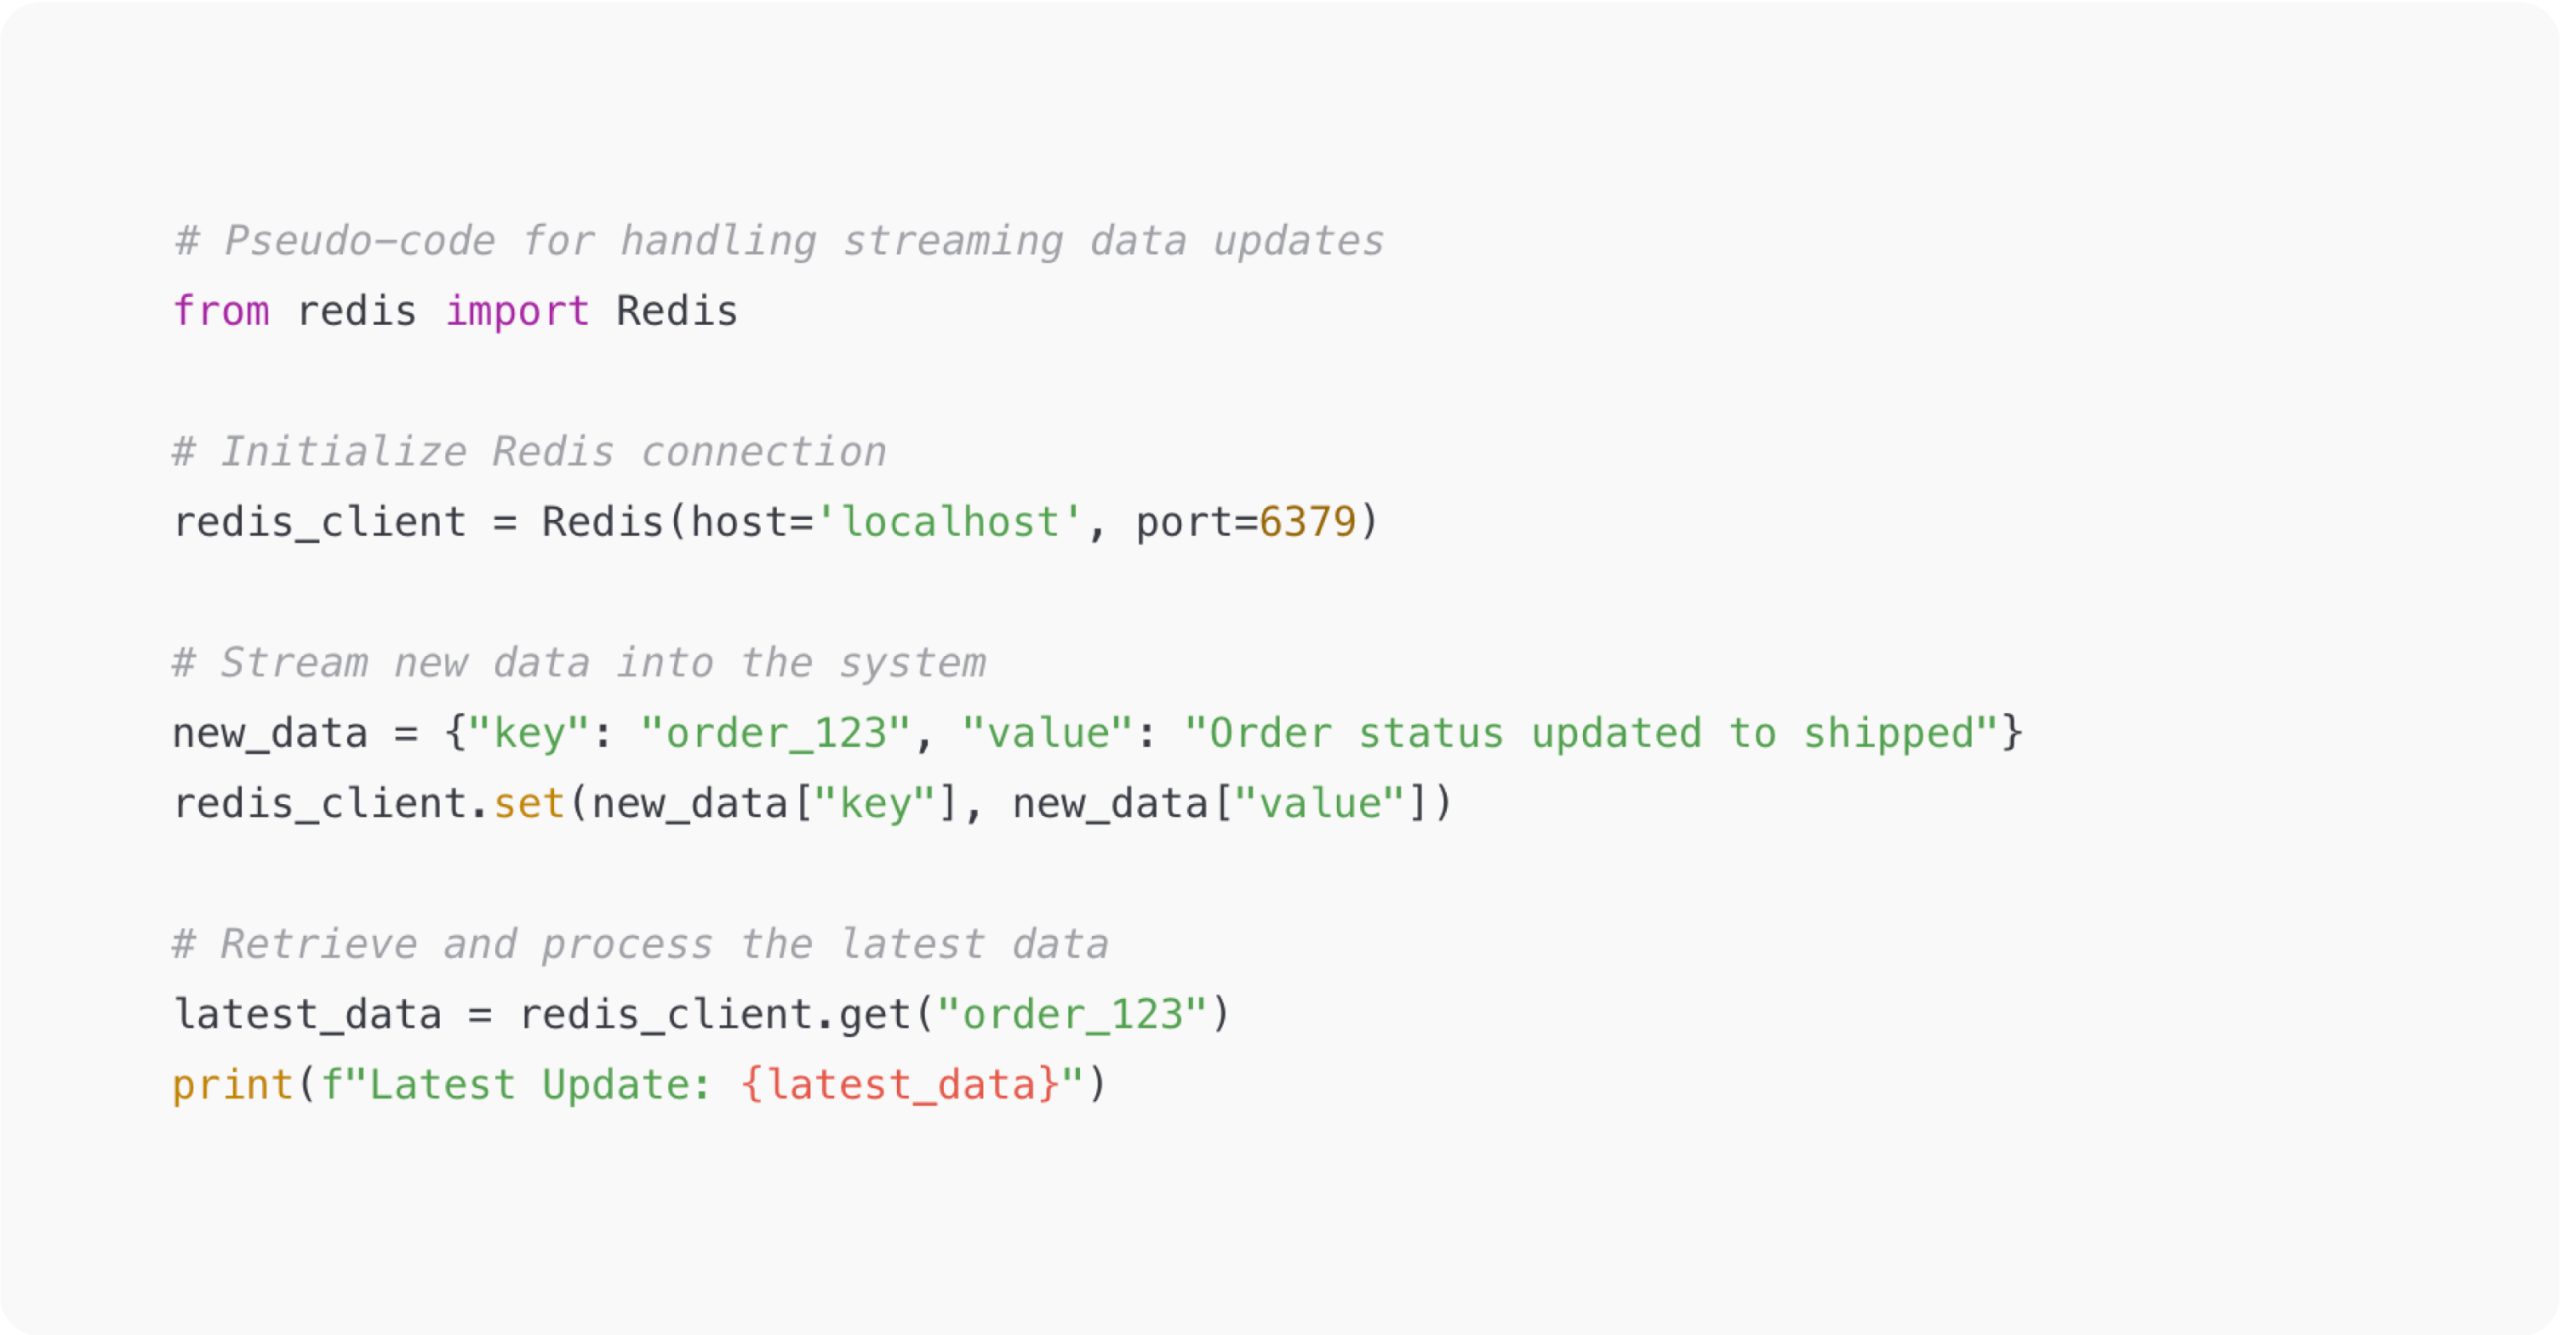Click the purple 'import' keyword
The width and height of the screenshot is (2560, 1335).
tap(517, 311)
